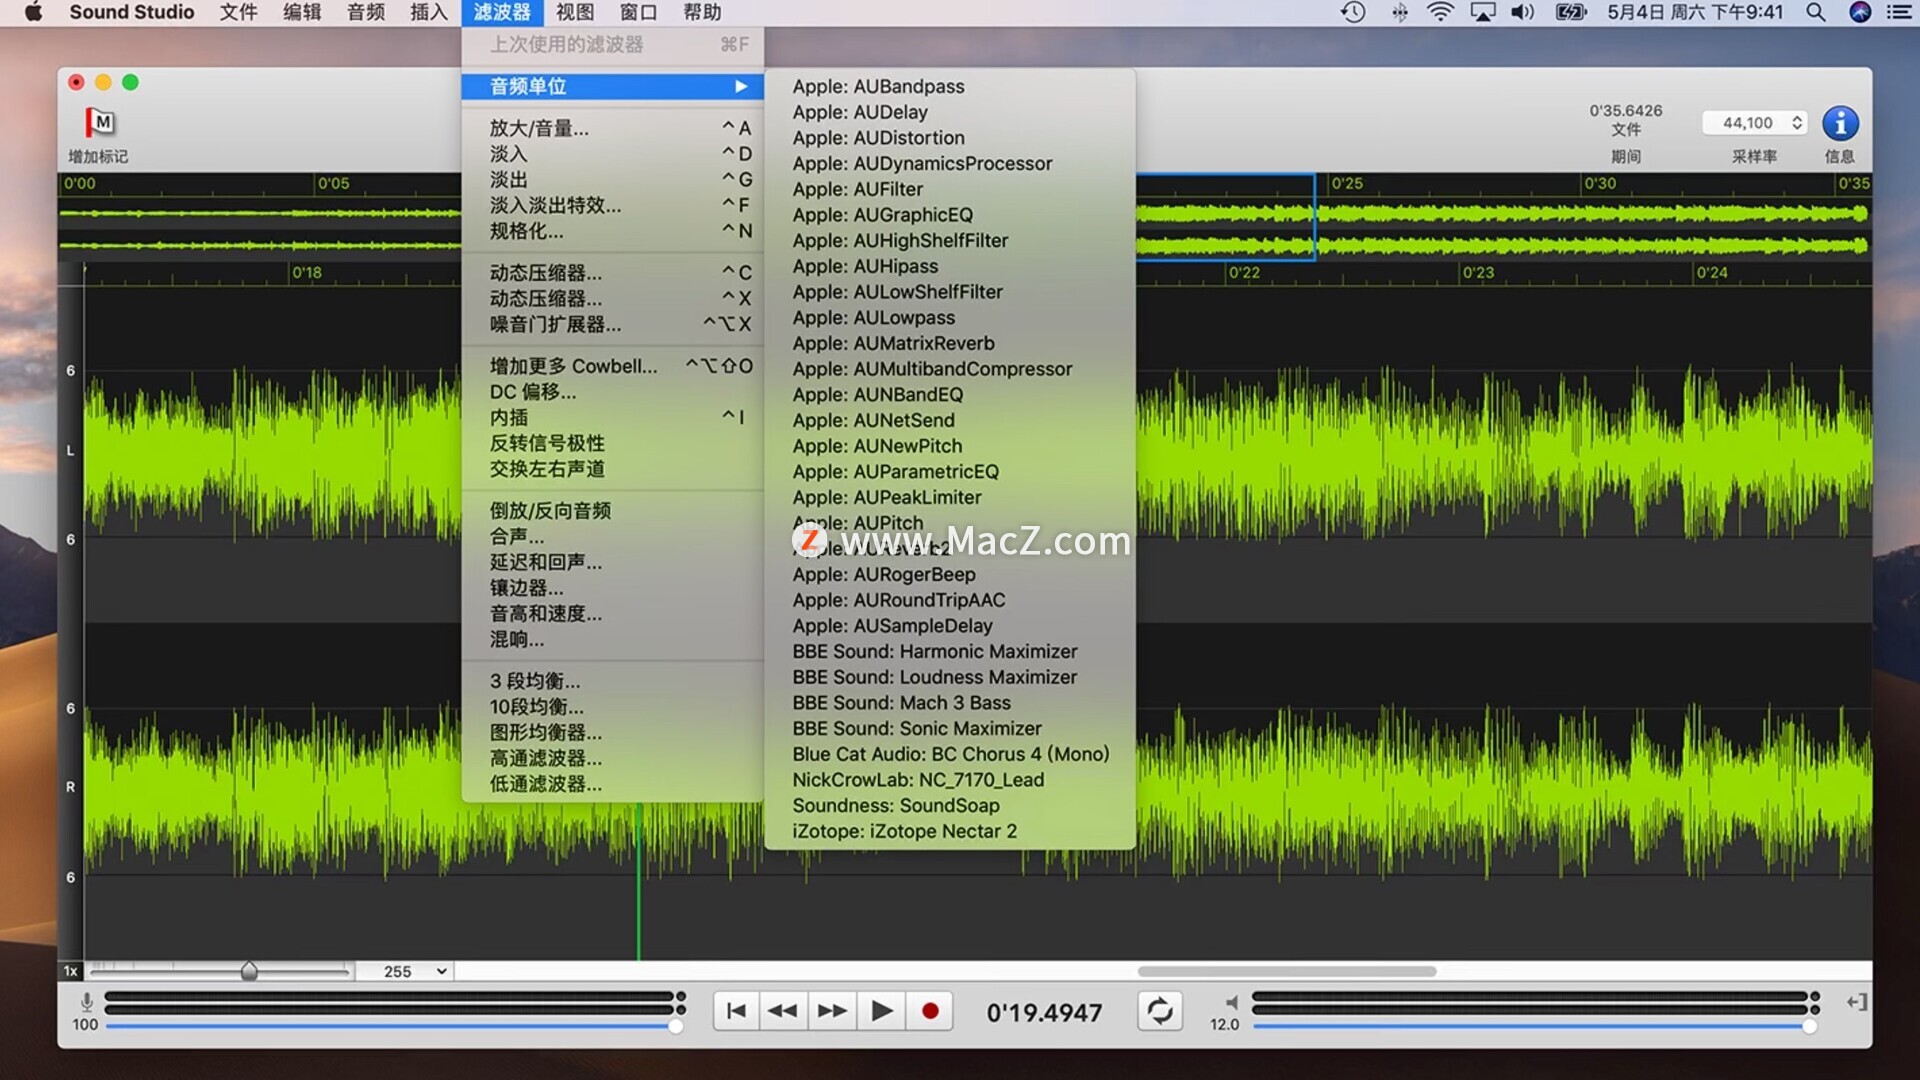Choose 反转信号极性 filter

pos(612,443)
